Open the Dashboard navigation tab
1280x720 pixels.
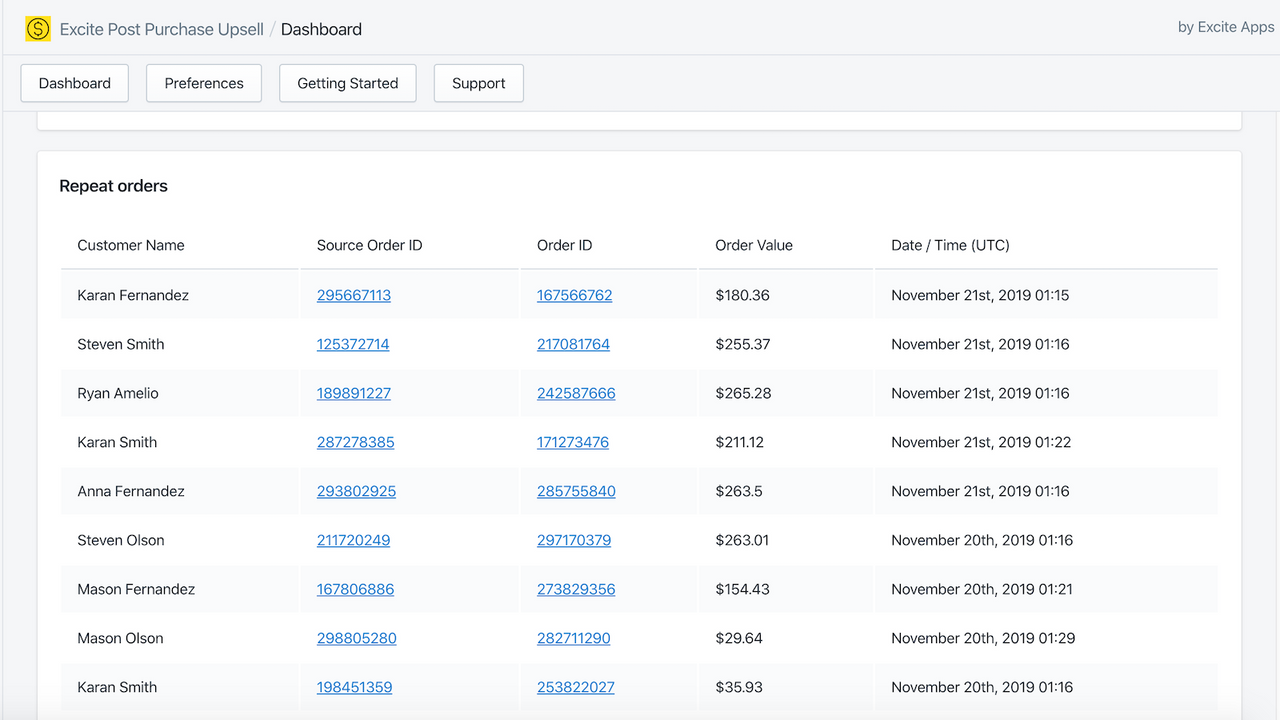click(x=74, y=83)
